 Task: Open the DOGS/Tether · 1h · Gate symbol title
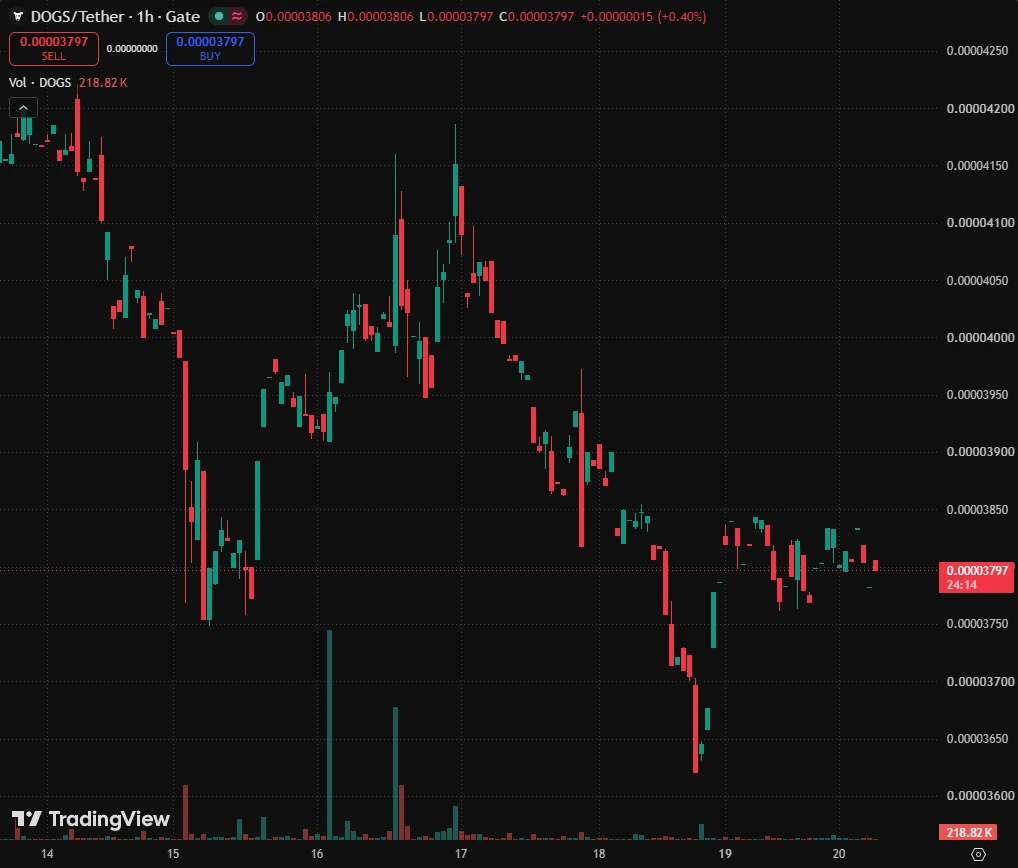pos(116,16)
